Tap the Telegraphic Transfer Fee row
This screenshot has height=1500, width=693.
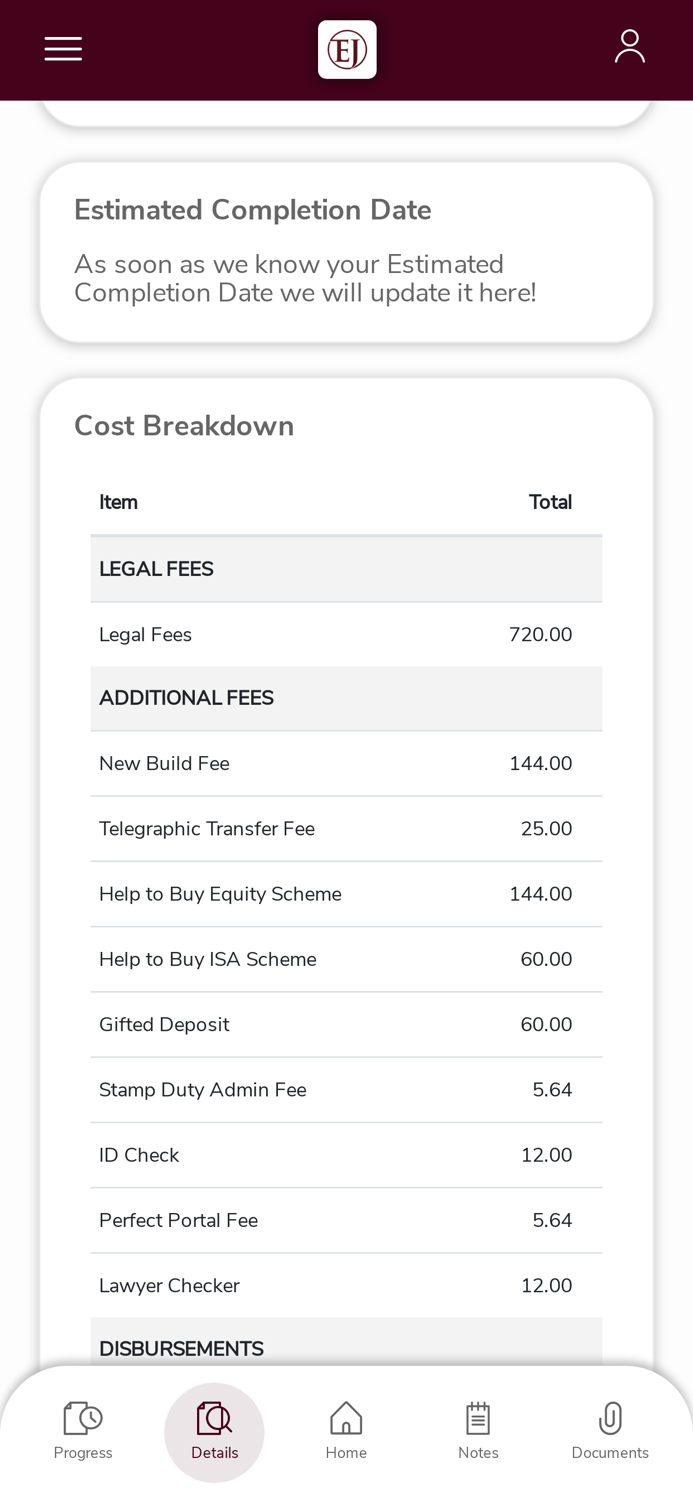pyautogui.click(x=346, y=829)
